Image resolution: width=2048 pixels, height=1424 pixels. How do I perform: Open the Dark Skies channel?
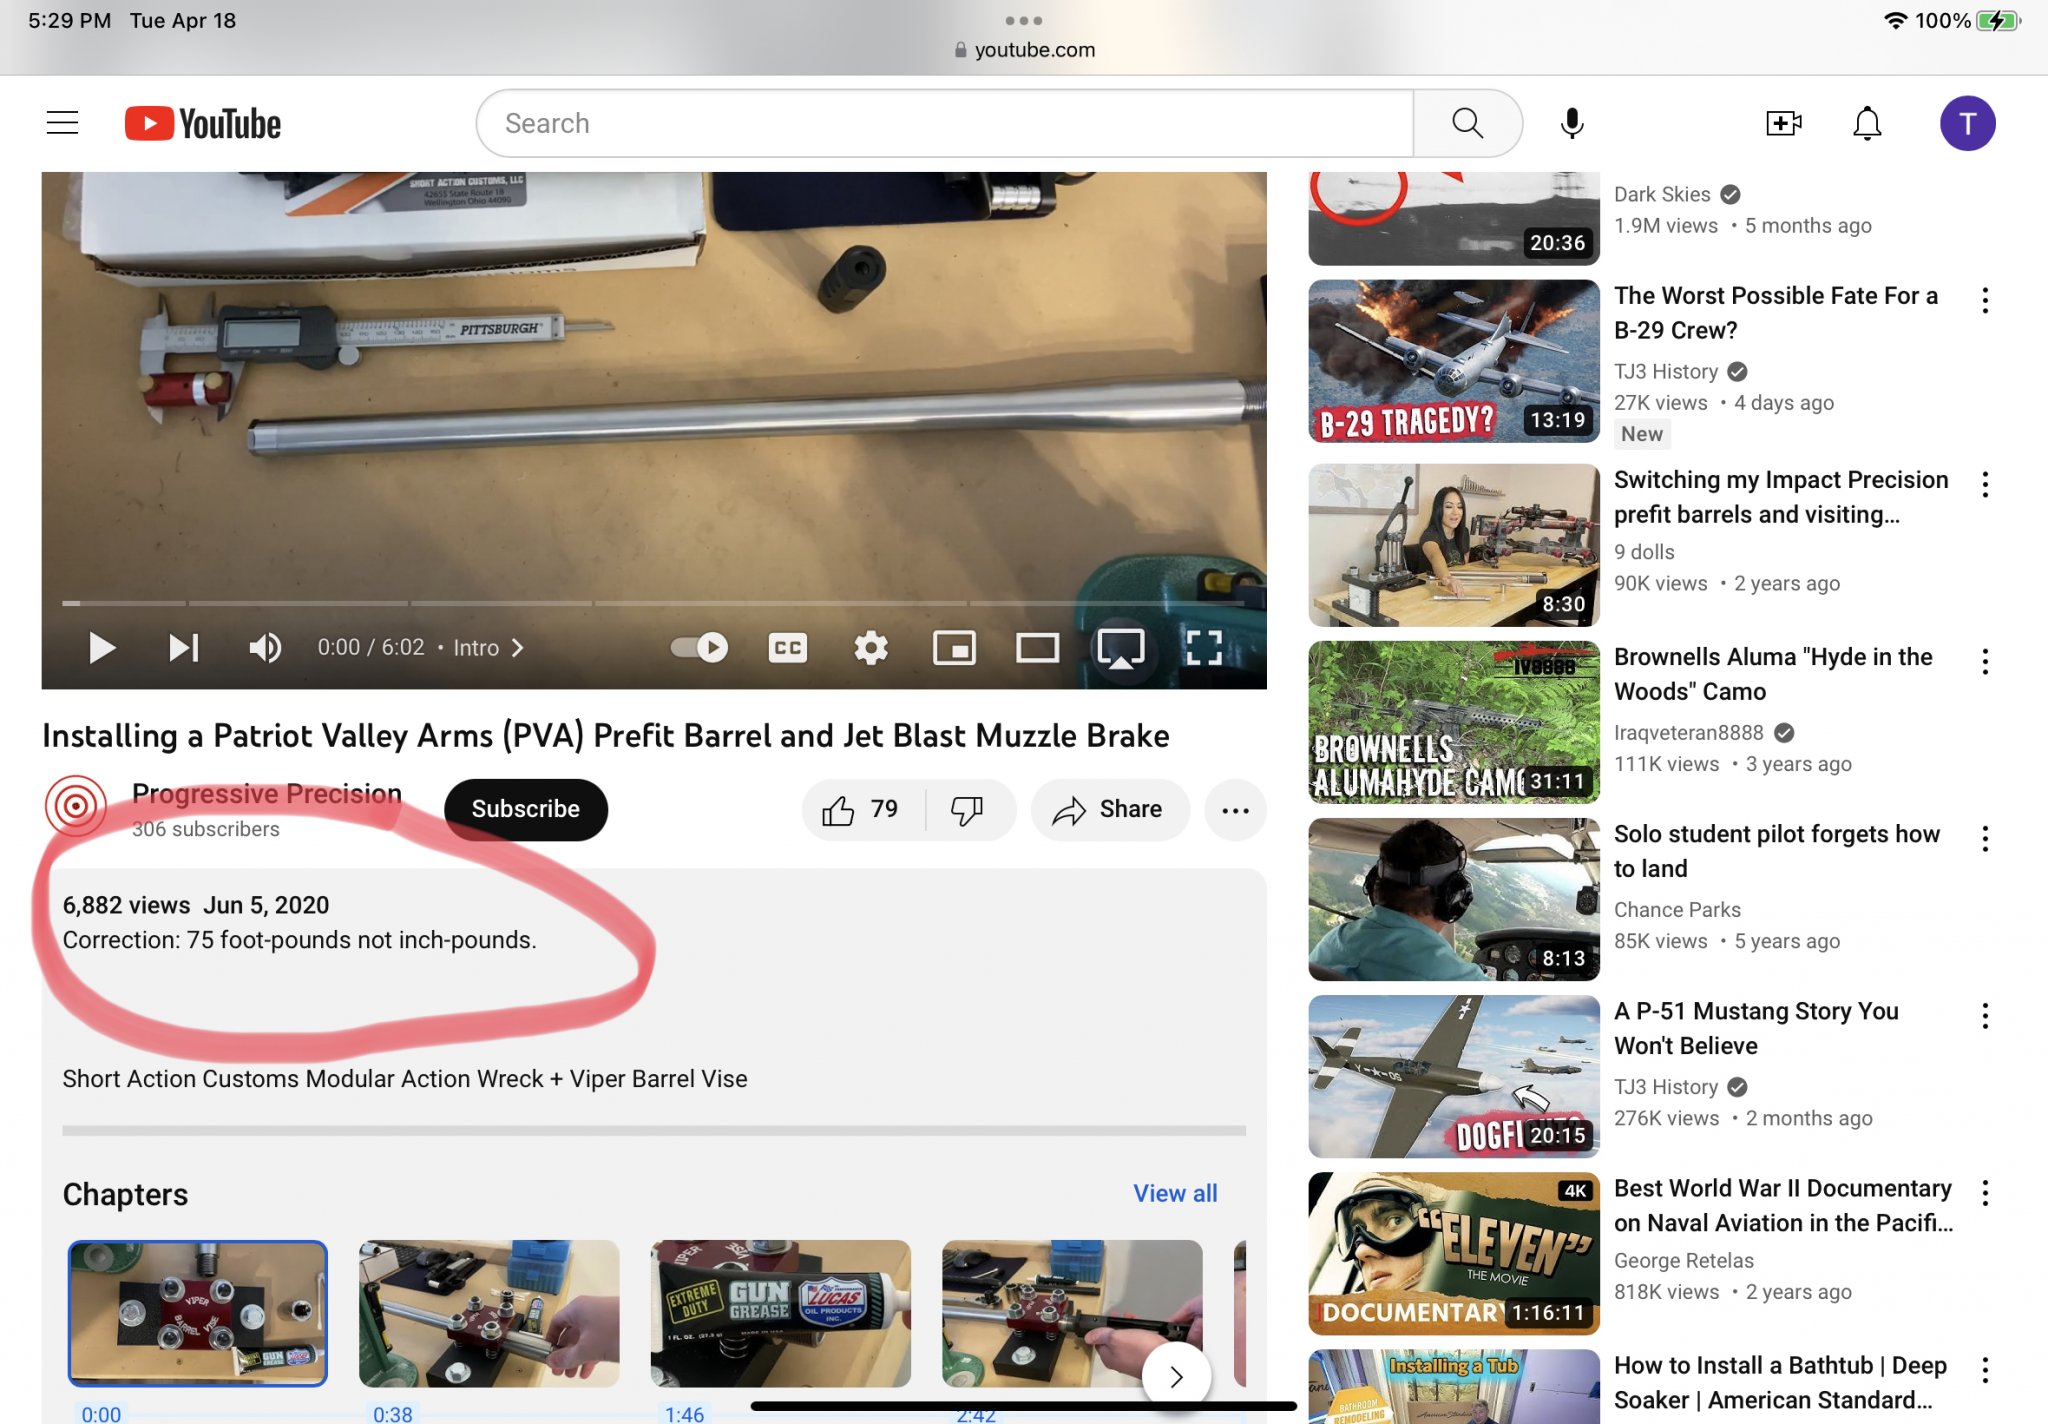[1662, 194]
